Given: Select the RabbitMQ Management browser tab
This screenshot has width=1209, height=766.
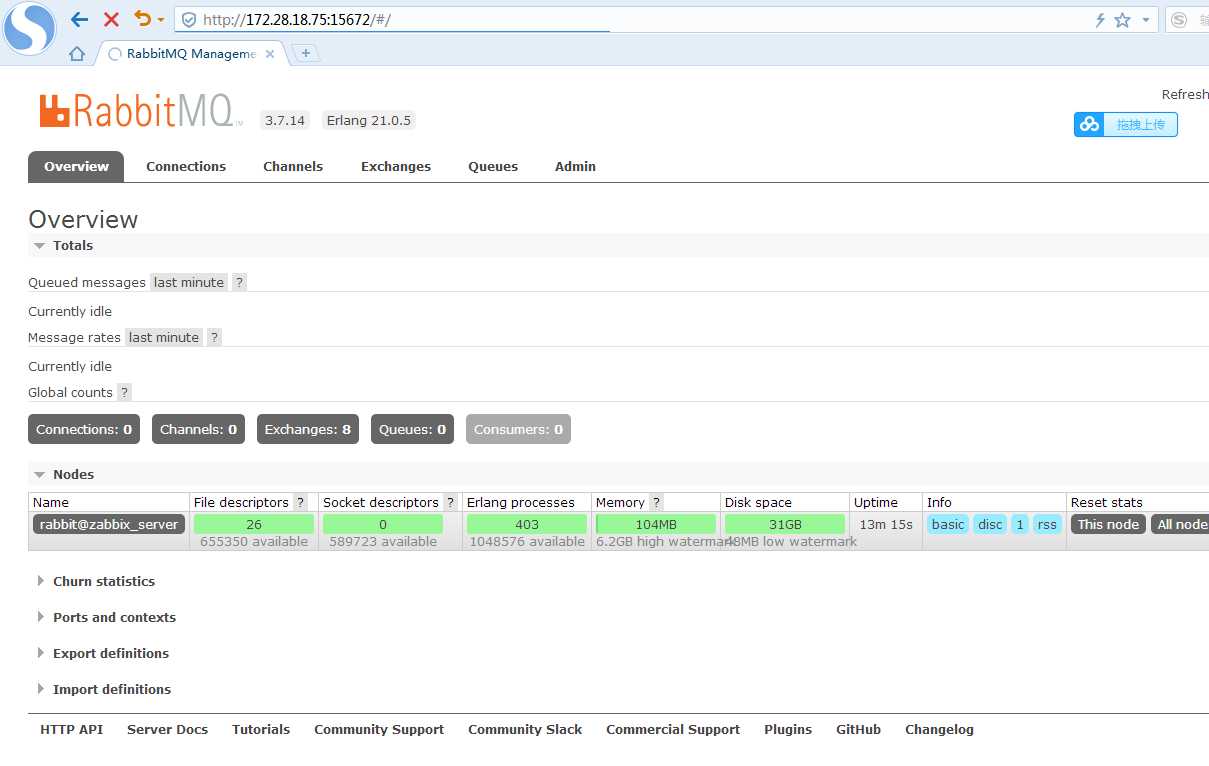Looking at the screenshot, I should (x=192, y=54).
